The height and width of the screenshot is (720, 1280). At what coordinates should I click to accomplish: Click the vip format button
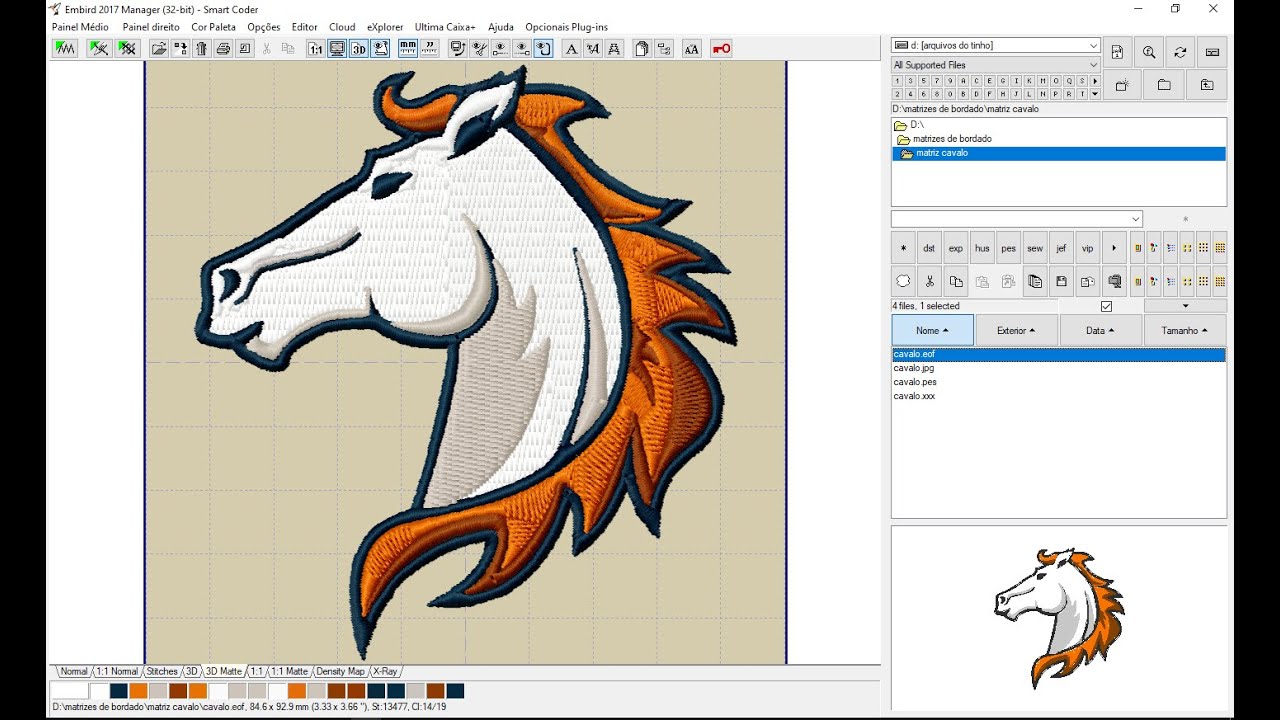[x=1087, y=248]
